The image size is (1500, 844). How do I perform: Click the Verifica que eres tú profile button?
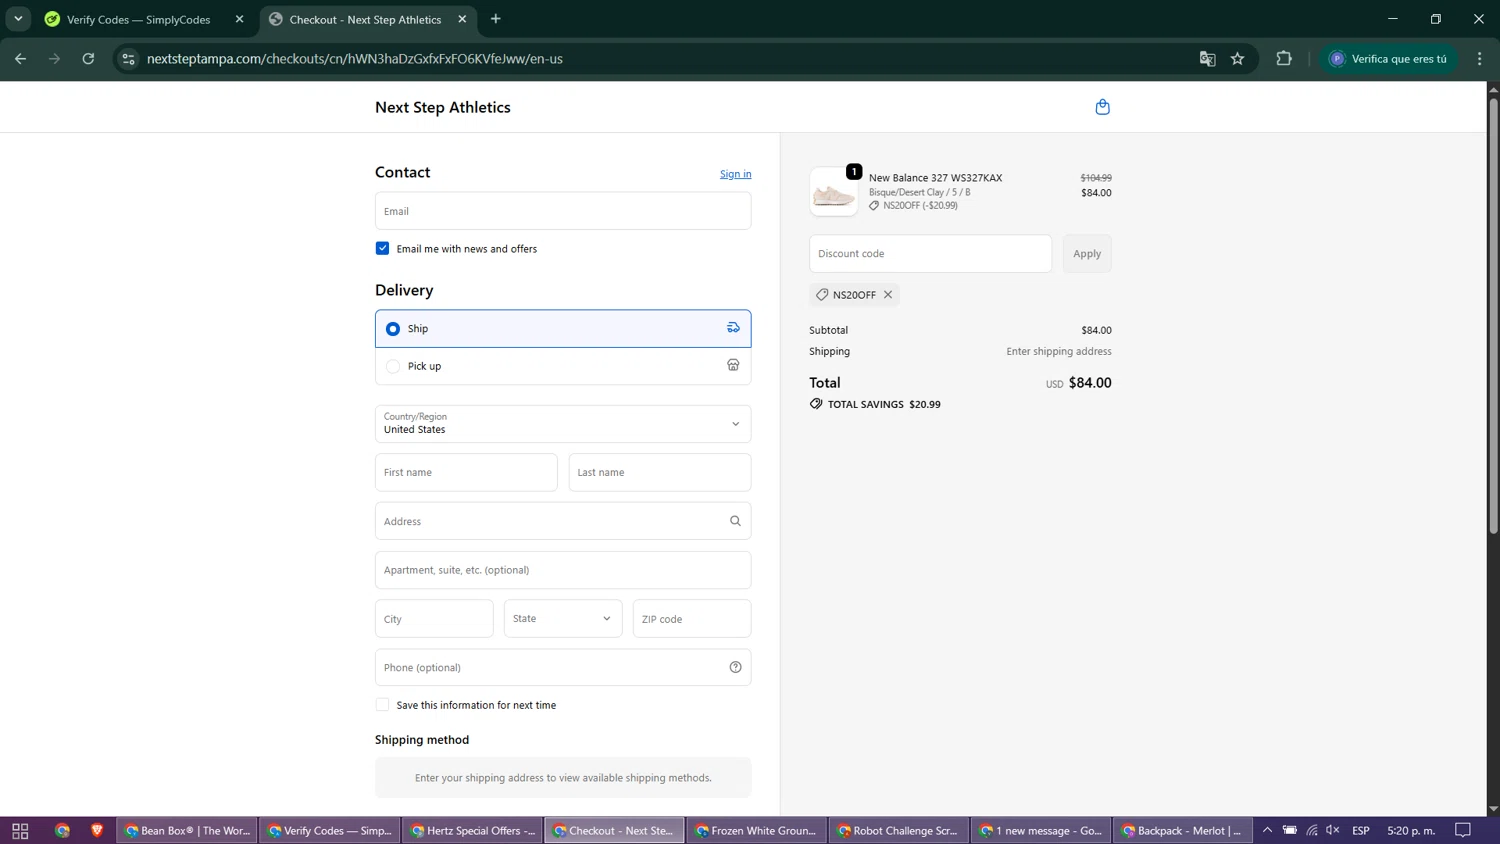click(1388, 59)
